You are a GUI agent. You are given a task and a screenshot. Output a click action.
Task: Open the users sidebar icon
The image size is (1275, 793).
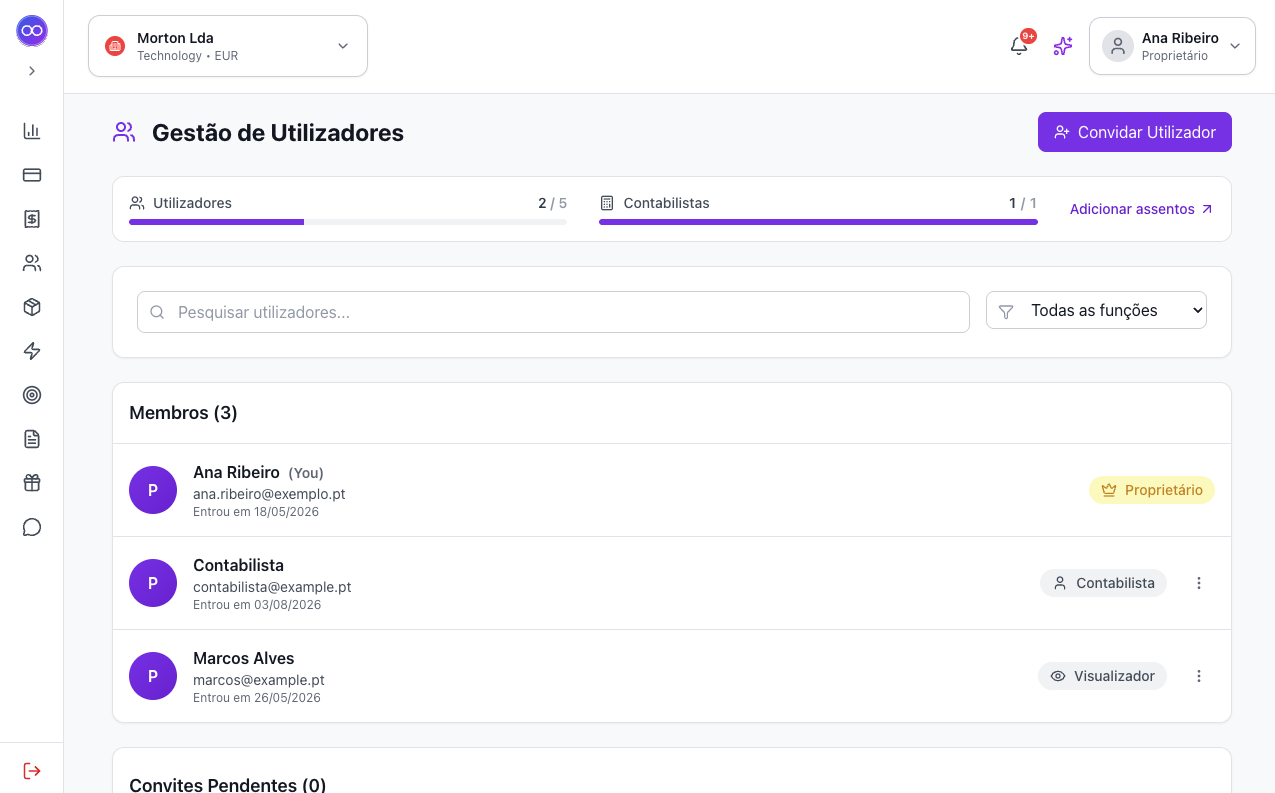click(32, 263)
